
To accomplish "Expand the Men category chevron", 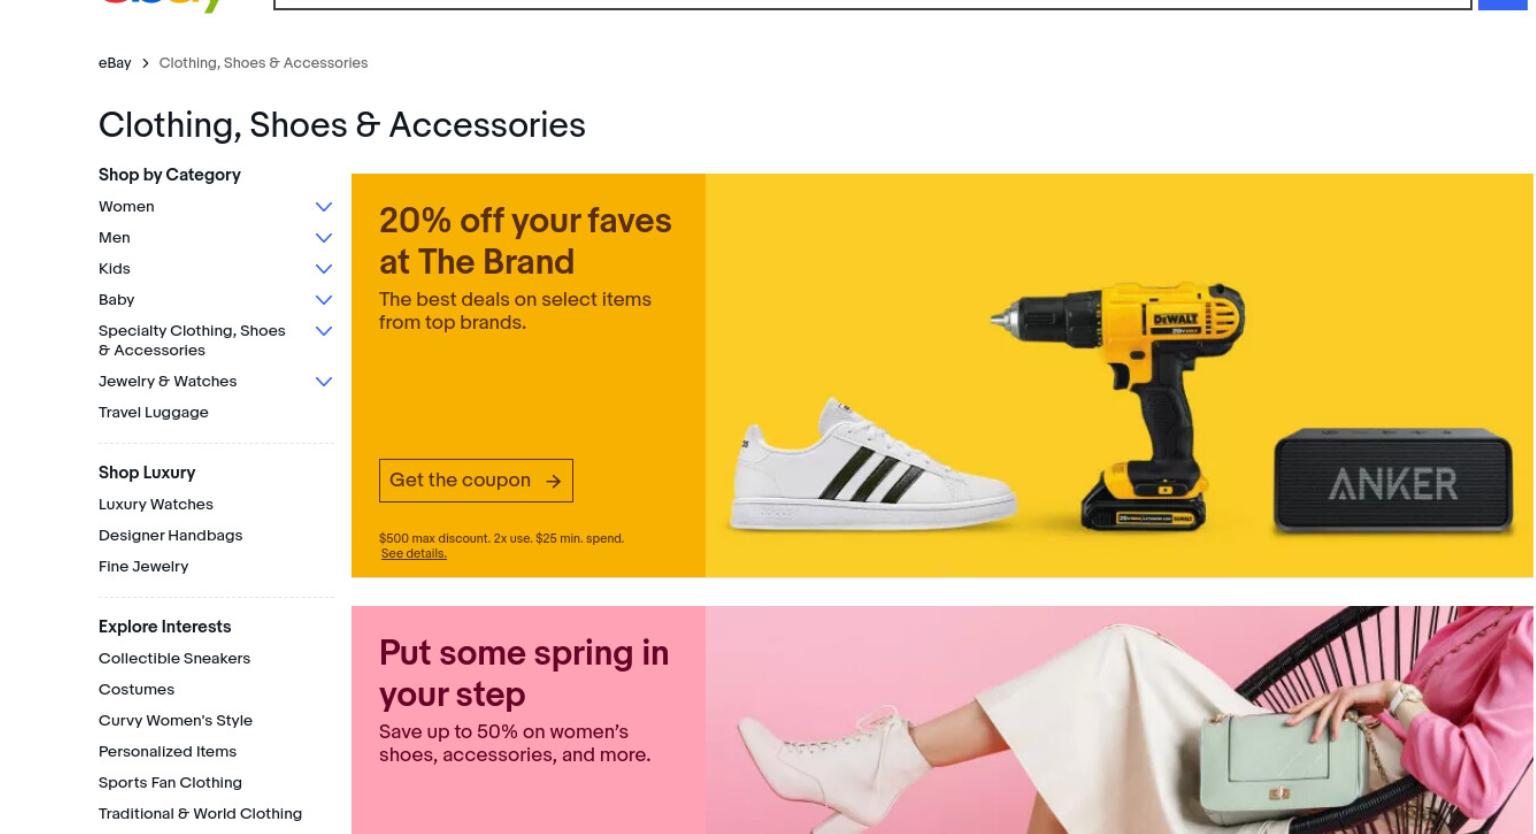I will [323, 238].
